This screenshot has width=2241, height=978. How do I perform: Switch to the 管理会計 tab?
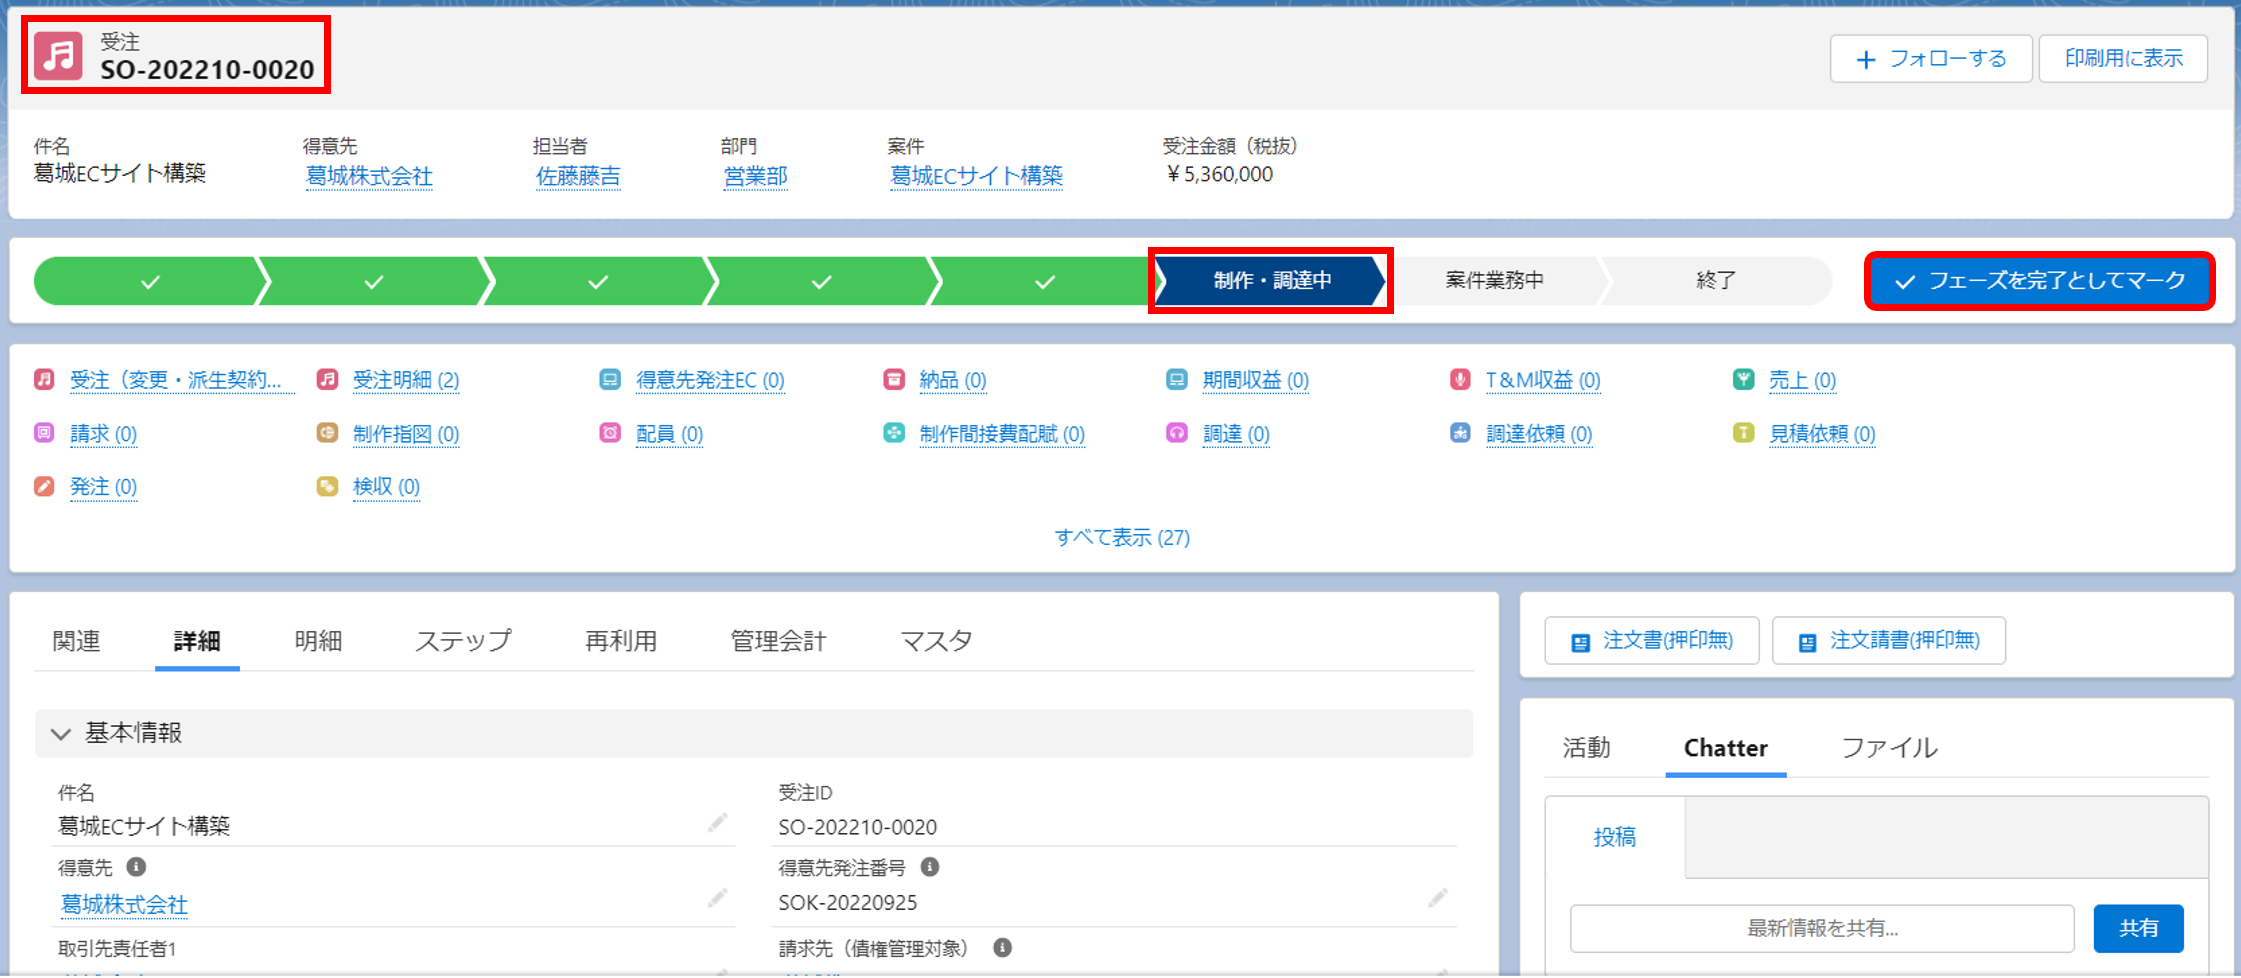tap(778, 641)
